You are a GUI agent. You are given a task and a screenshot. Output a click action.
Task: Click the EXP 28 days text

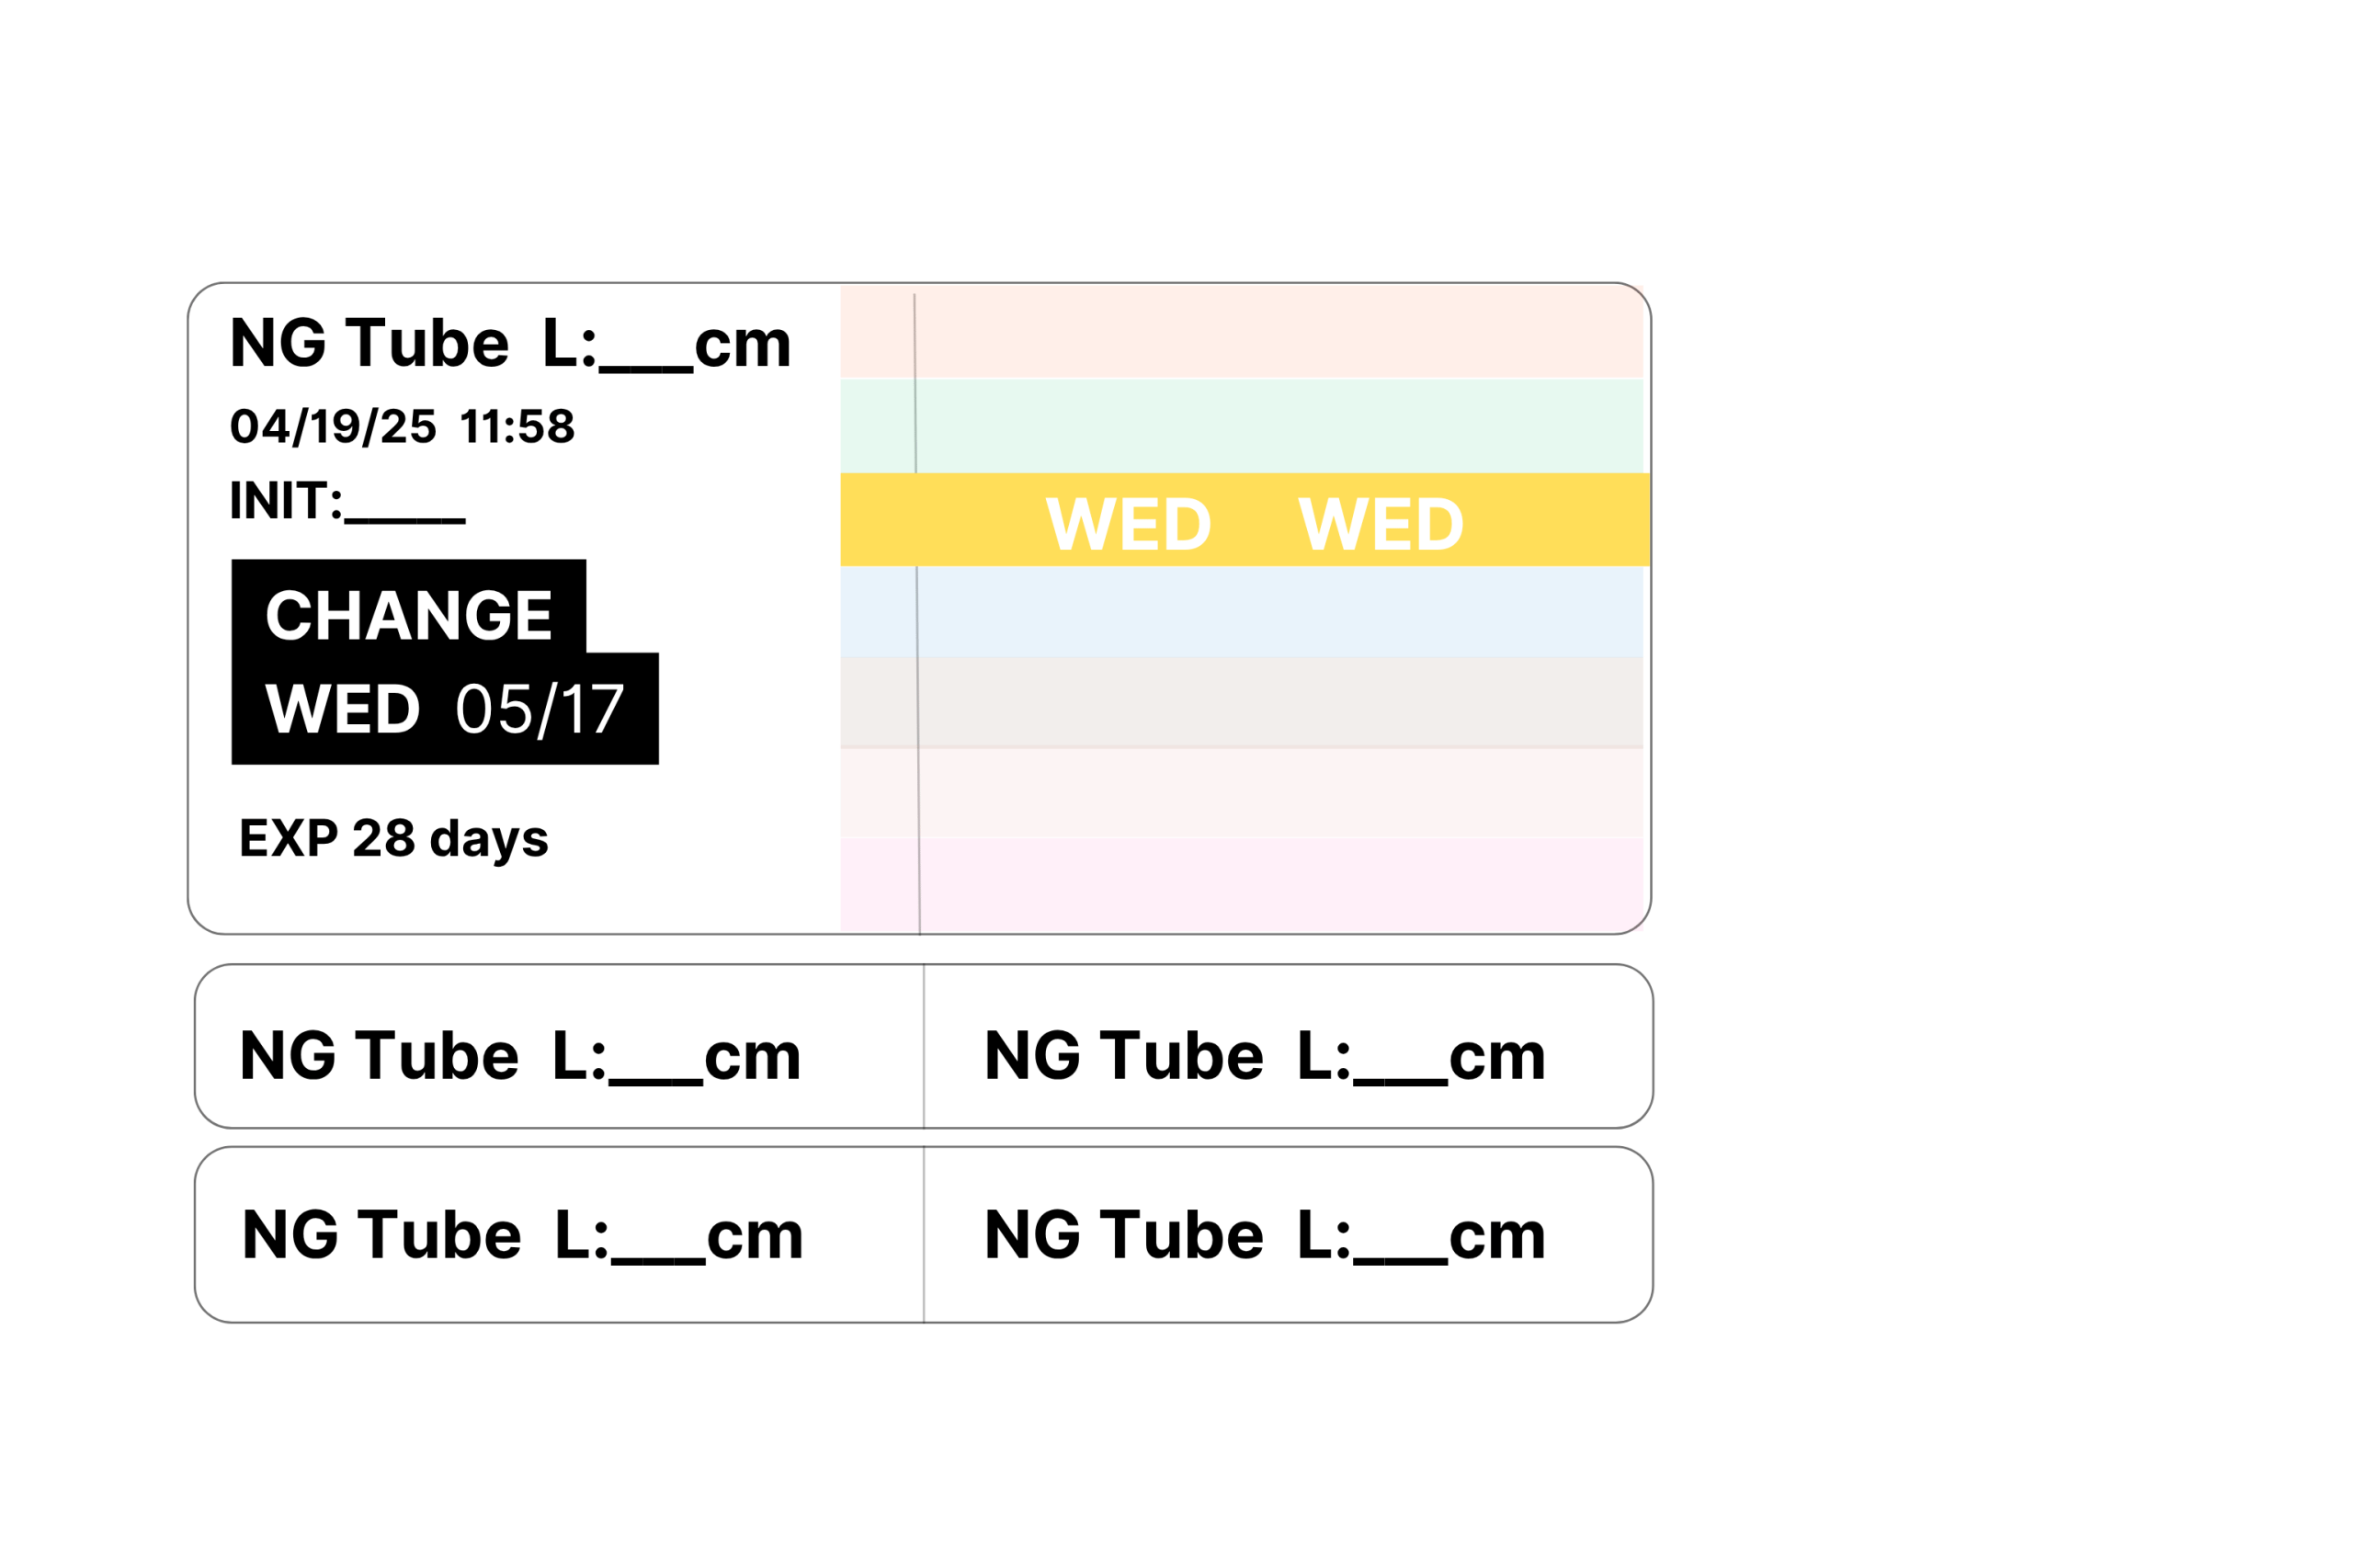tap(393, 838)
